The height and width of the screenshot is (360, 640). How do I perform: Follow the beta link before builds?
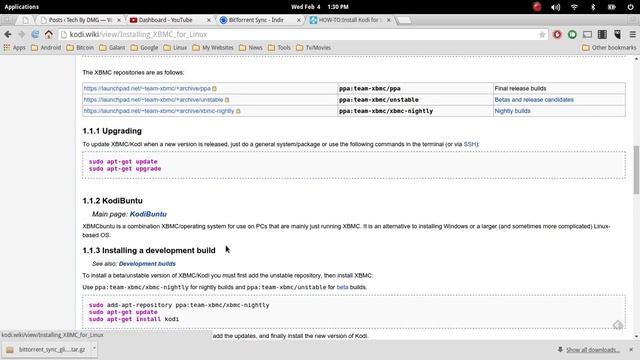[342, 287]
